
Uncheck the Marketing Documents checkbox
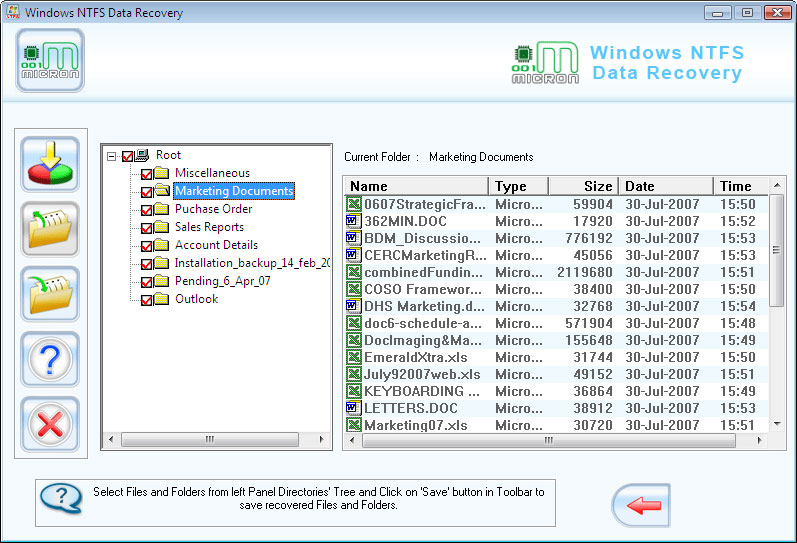[x=146, y=192]
